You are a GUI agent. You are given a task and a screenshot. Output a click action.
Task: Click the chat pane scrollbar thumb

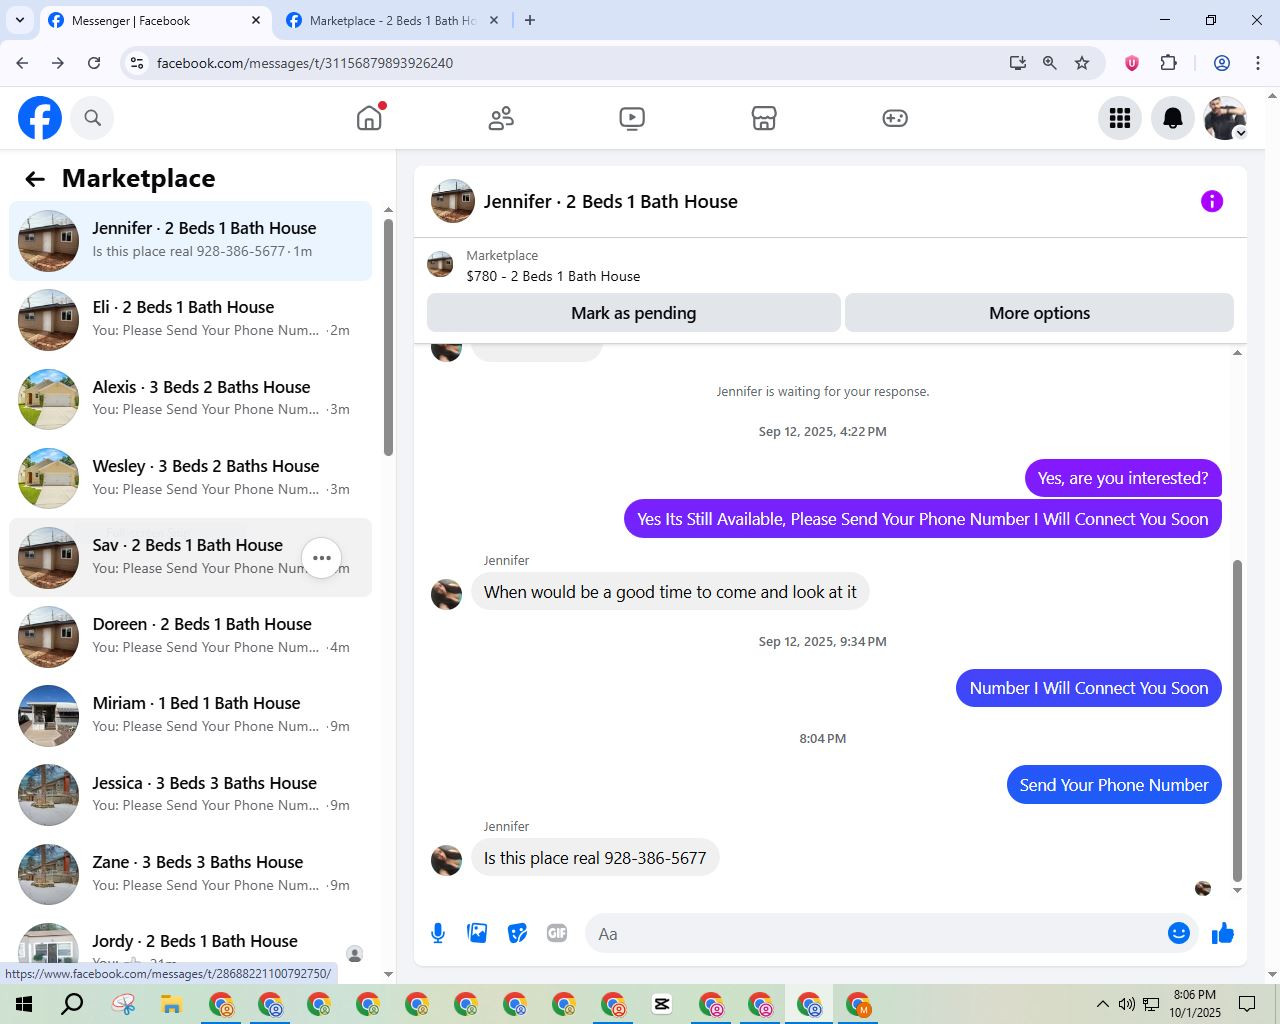(x=1237, y=720)
